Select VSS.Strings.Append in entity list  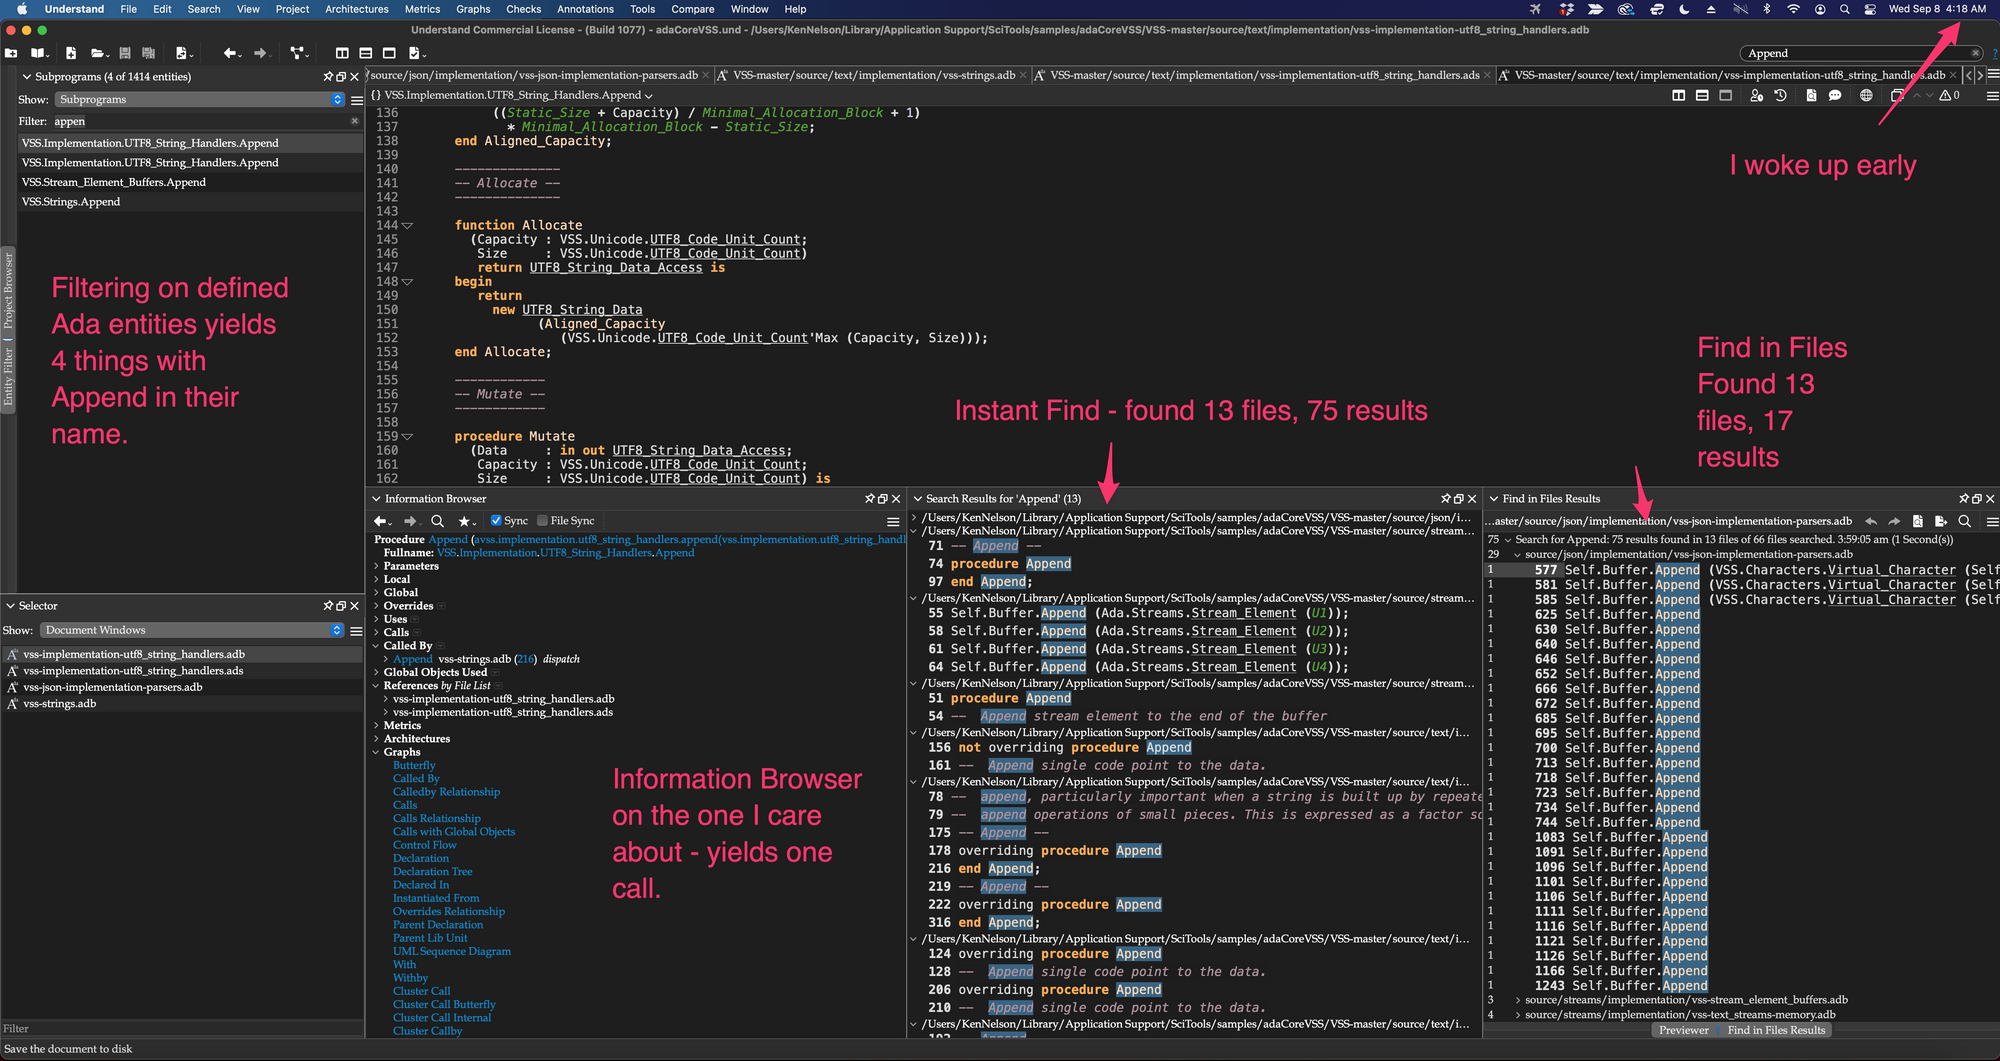click(x=190, y=202)
